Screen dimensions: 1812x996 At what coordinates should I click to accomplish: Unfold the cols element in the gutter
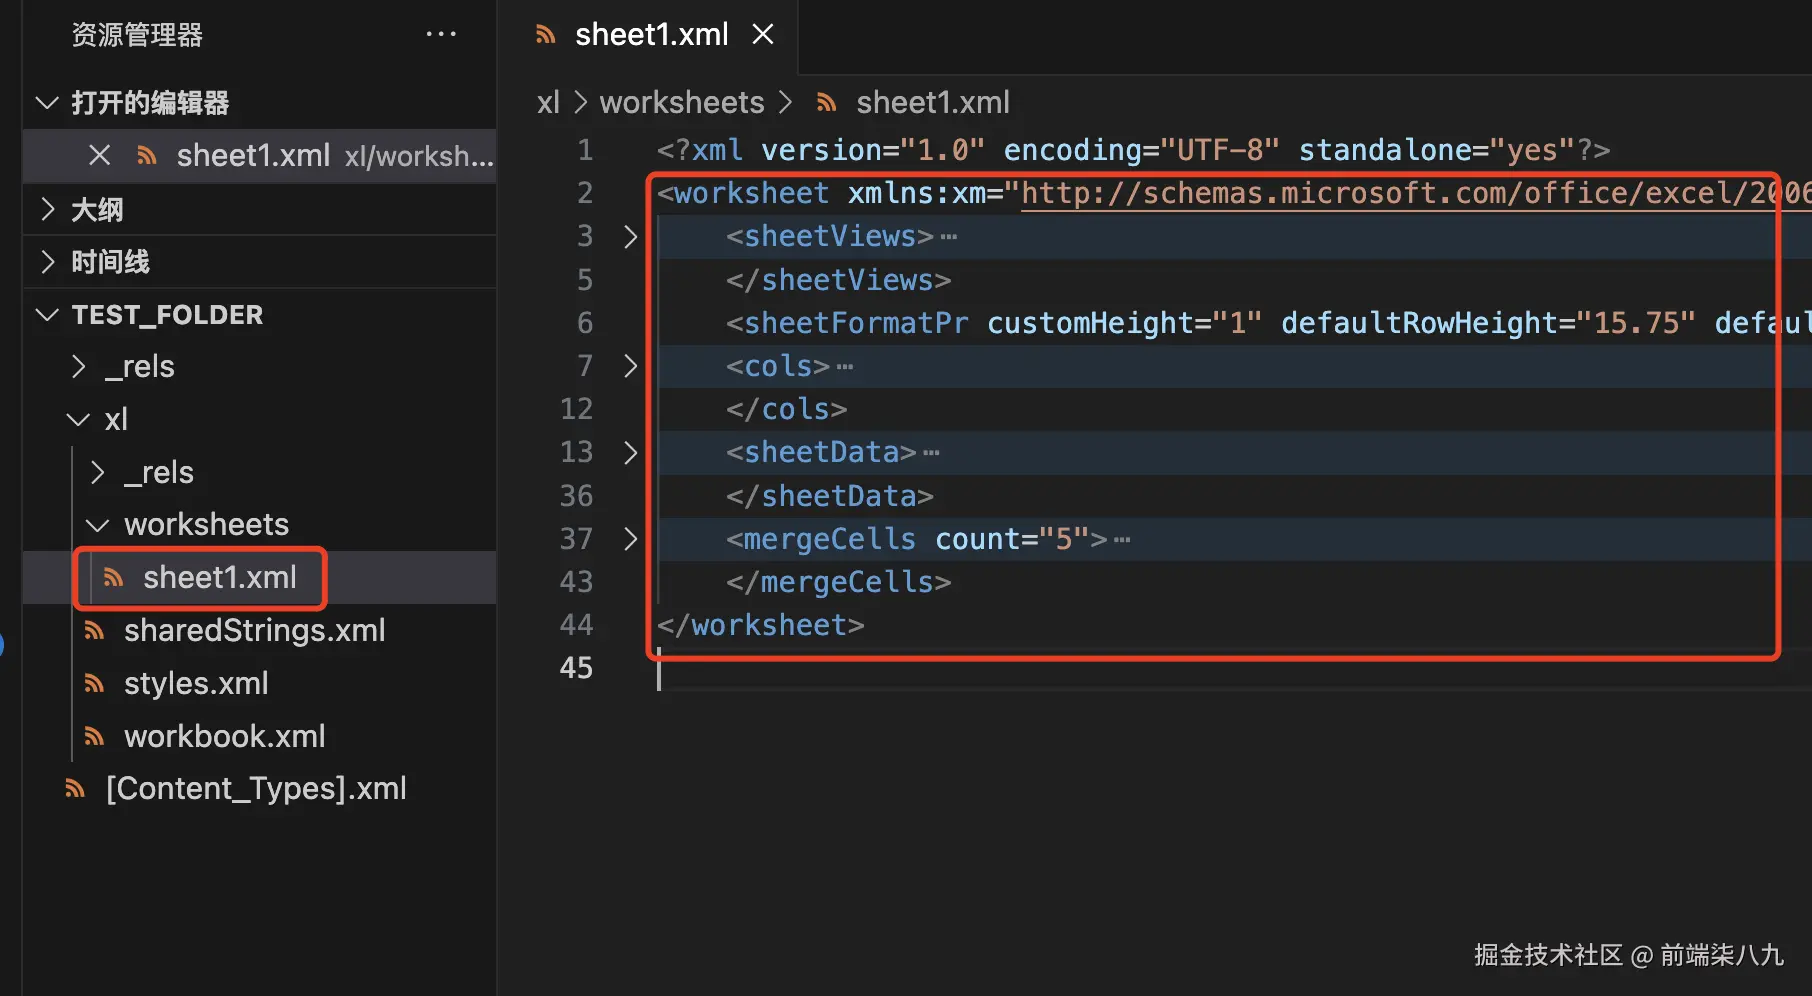pos(630,366)
